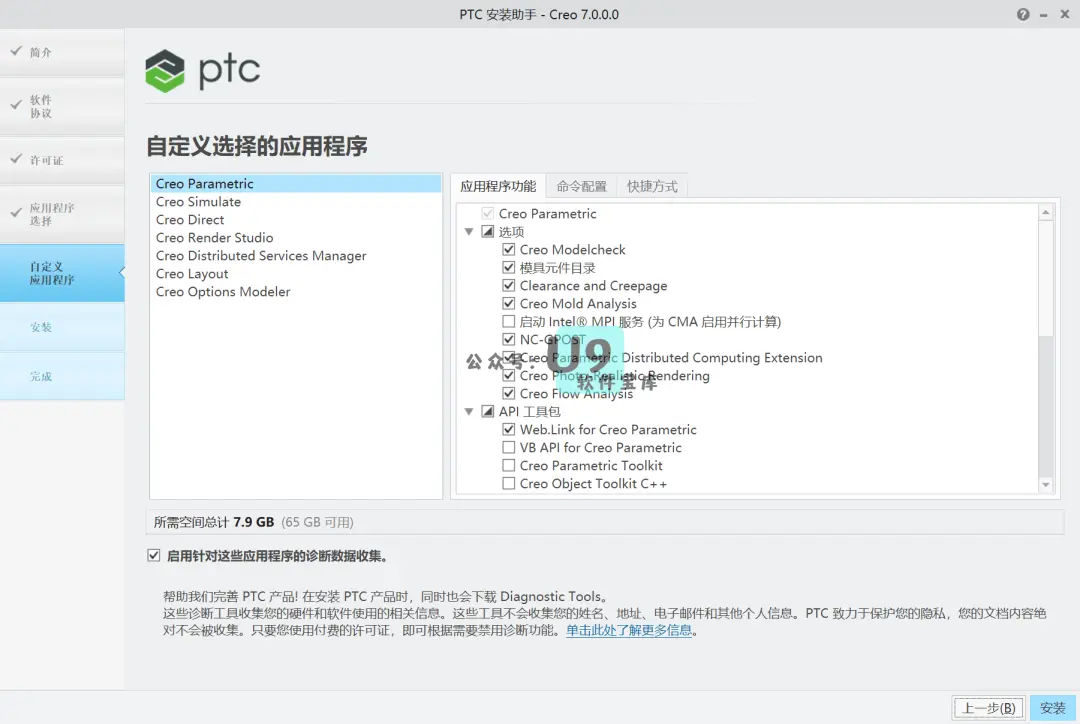Select Creo Direct application

(296, 219)
